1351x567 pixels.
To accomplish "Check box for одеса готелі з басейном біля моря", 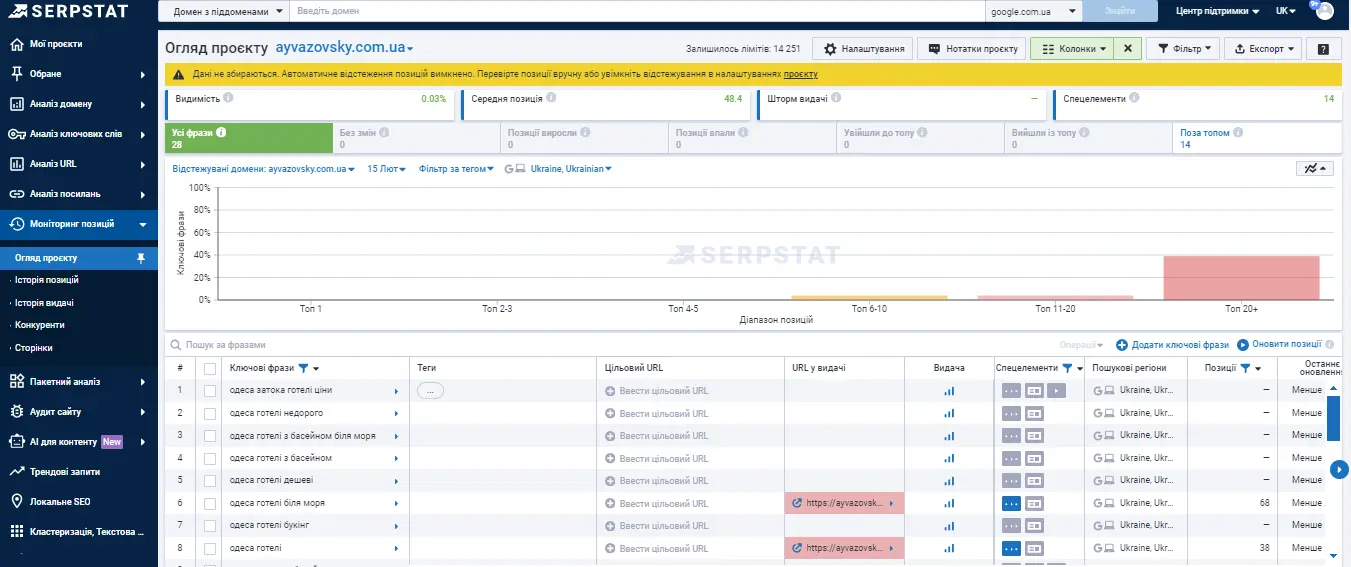I will 210,435.
